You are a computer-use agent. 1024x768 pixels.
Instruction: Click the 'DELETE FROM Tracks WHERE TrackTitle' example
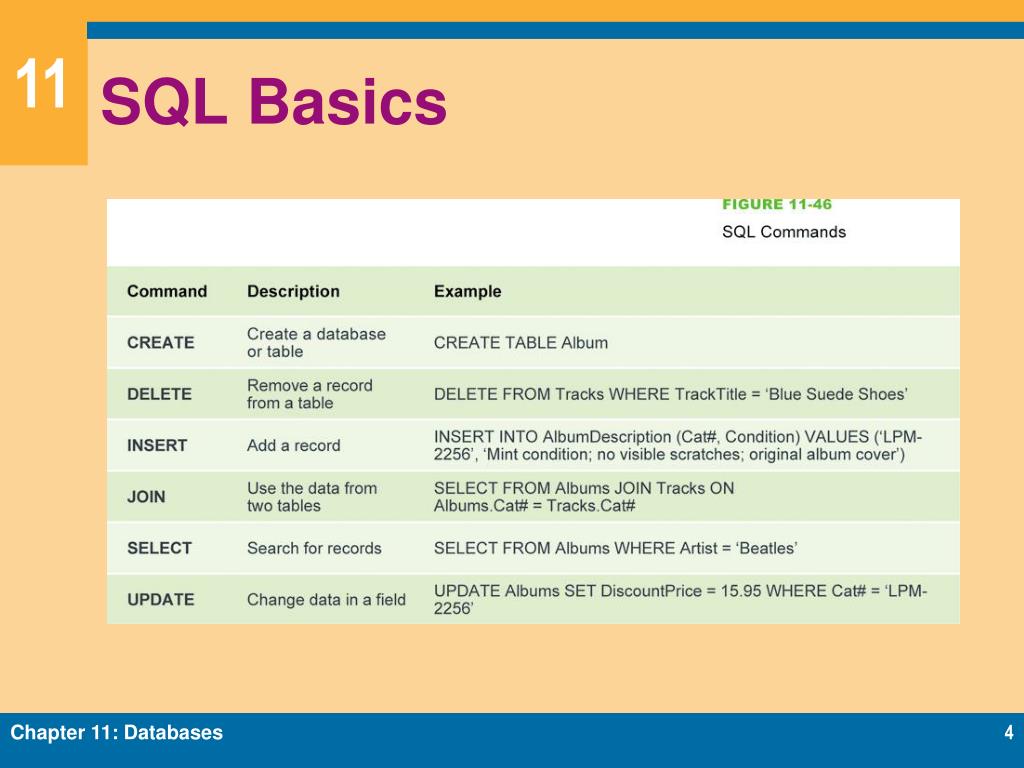click(x=671, y=394)
